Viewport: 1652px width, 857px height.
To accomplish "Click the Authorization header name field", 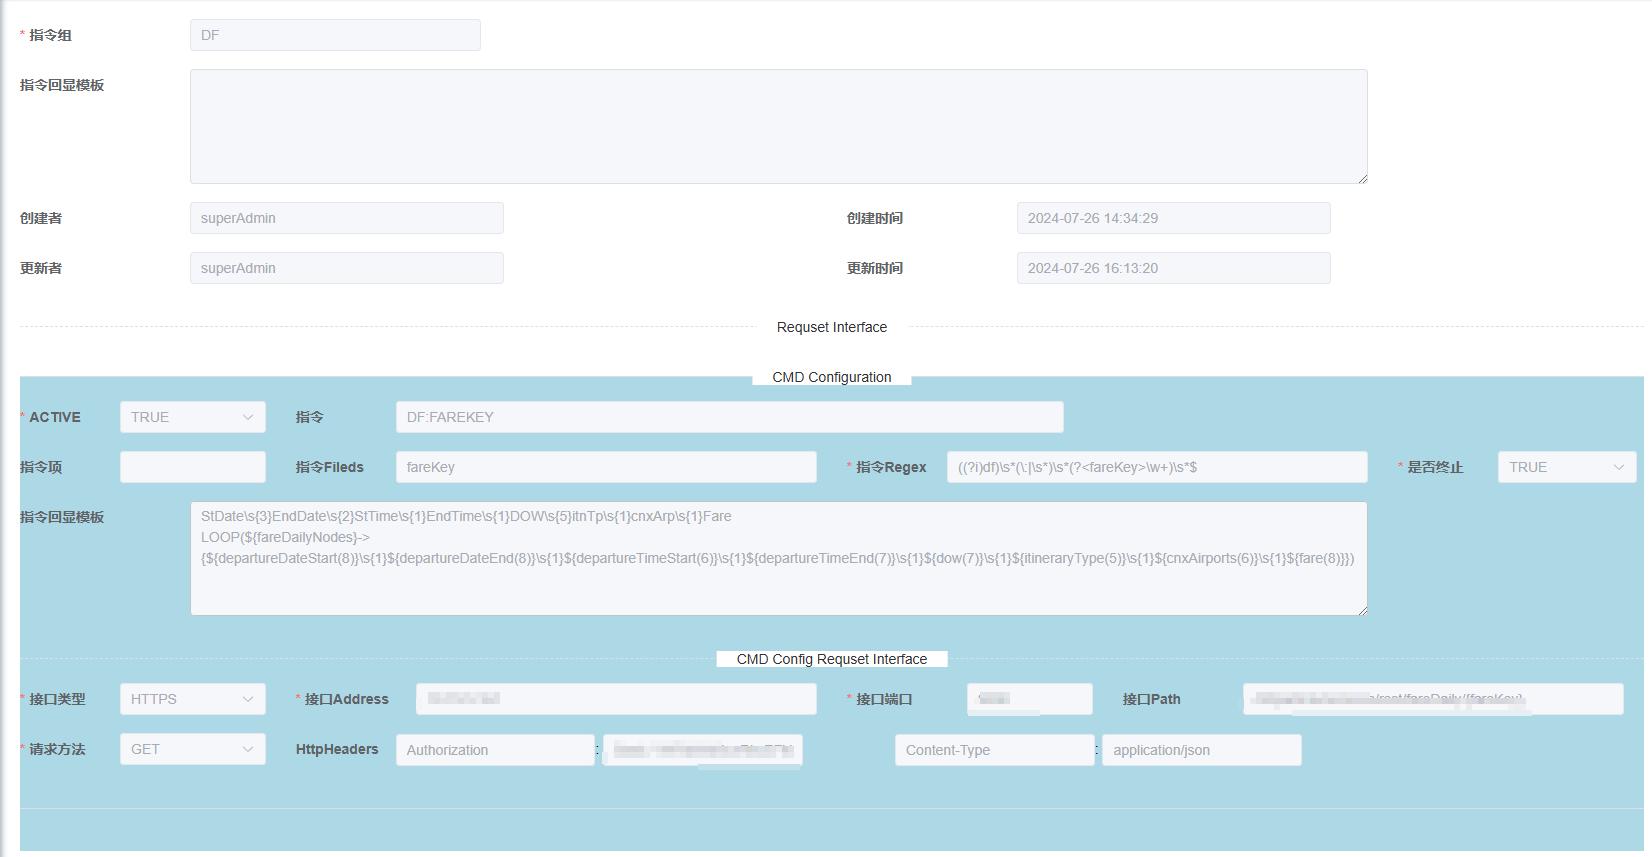I will click(495, 750).
